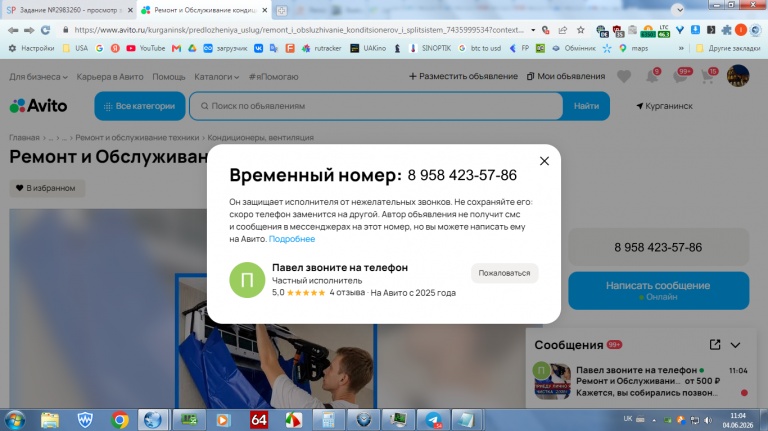Click the Пожаловаться button
Viewport: 768px width, 431px height.
(x=504, y=273)
